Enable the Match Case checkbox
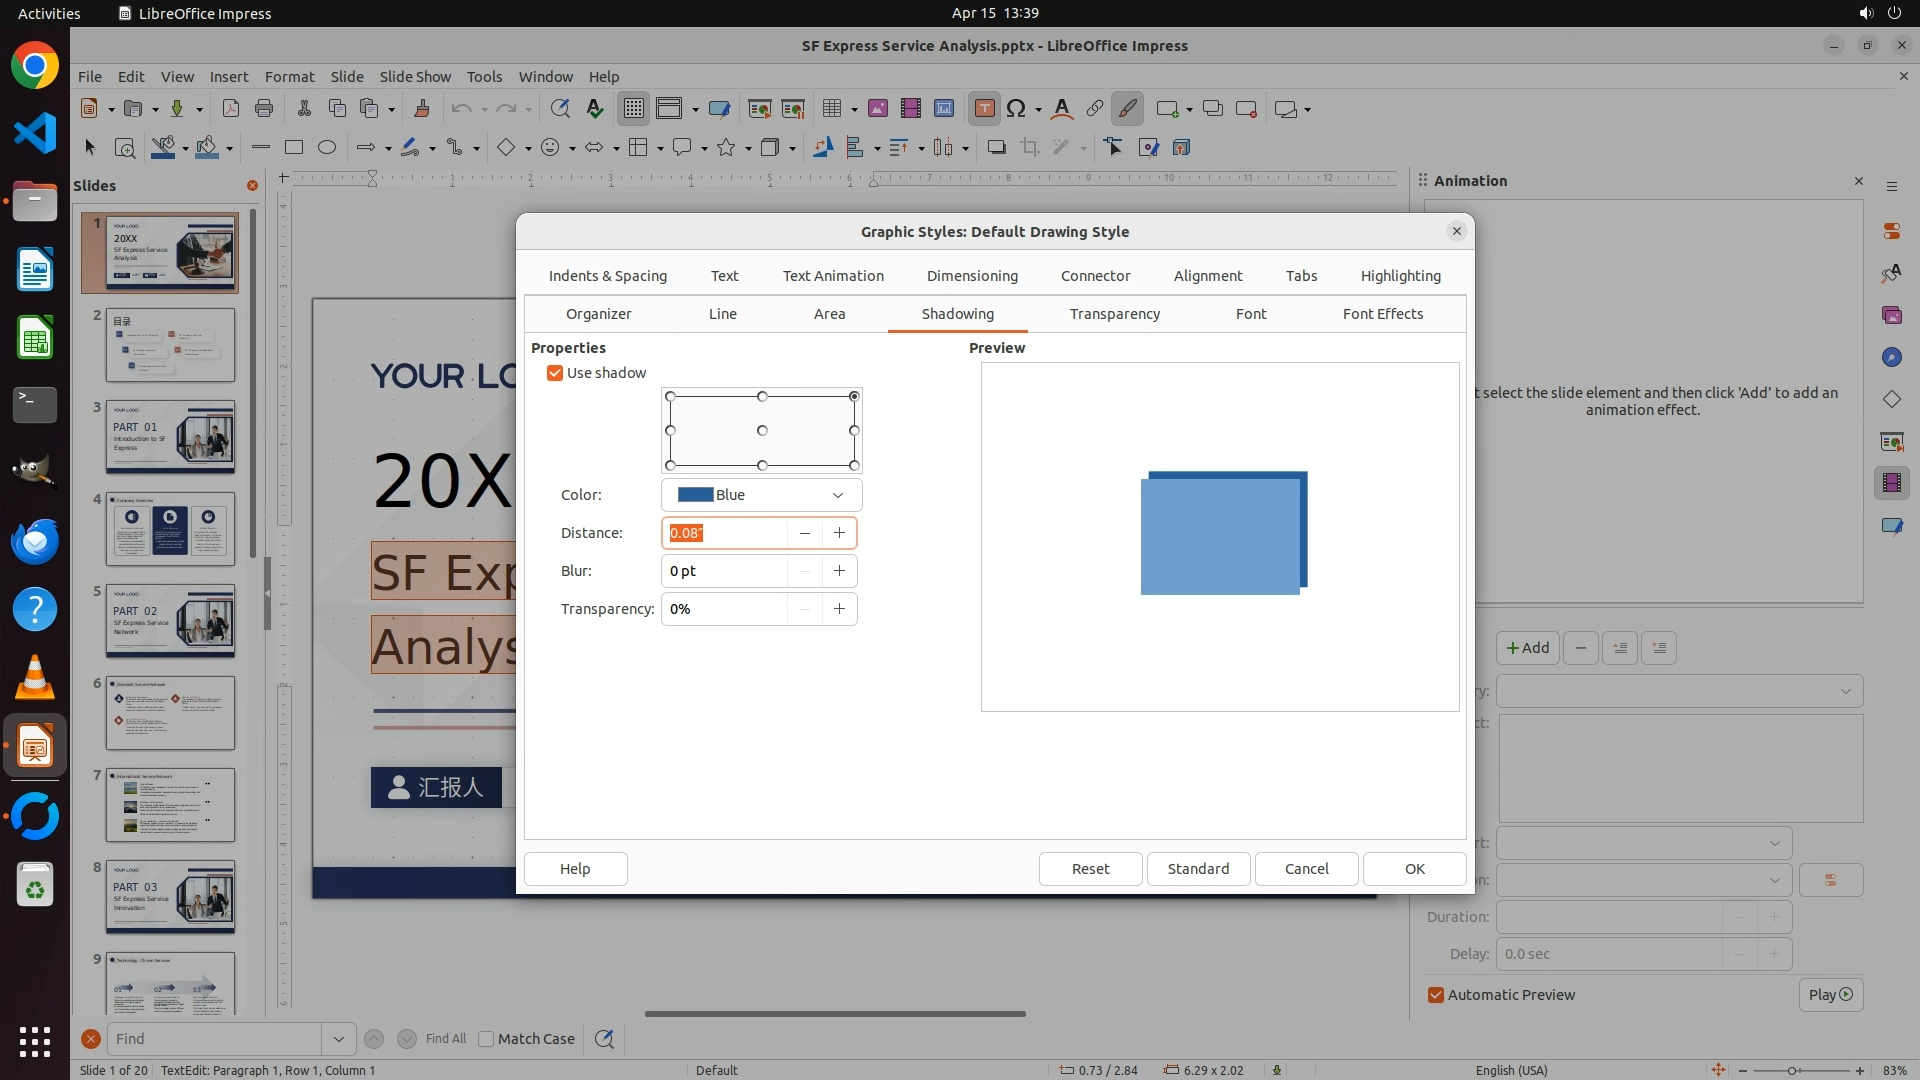The height and width of the screenshot is (1080, 1920). click(x=486, y=1039)
